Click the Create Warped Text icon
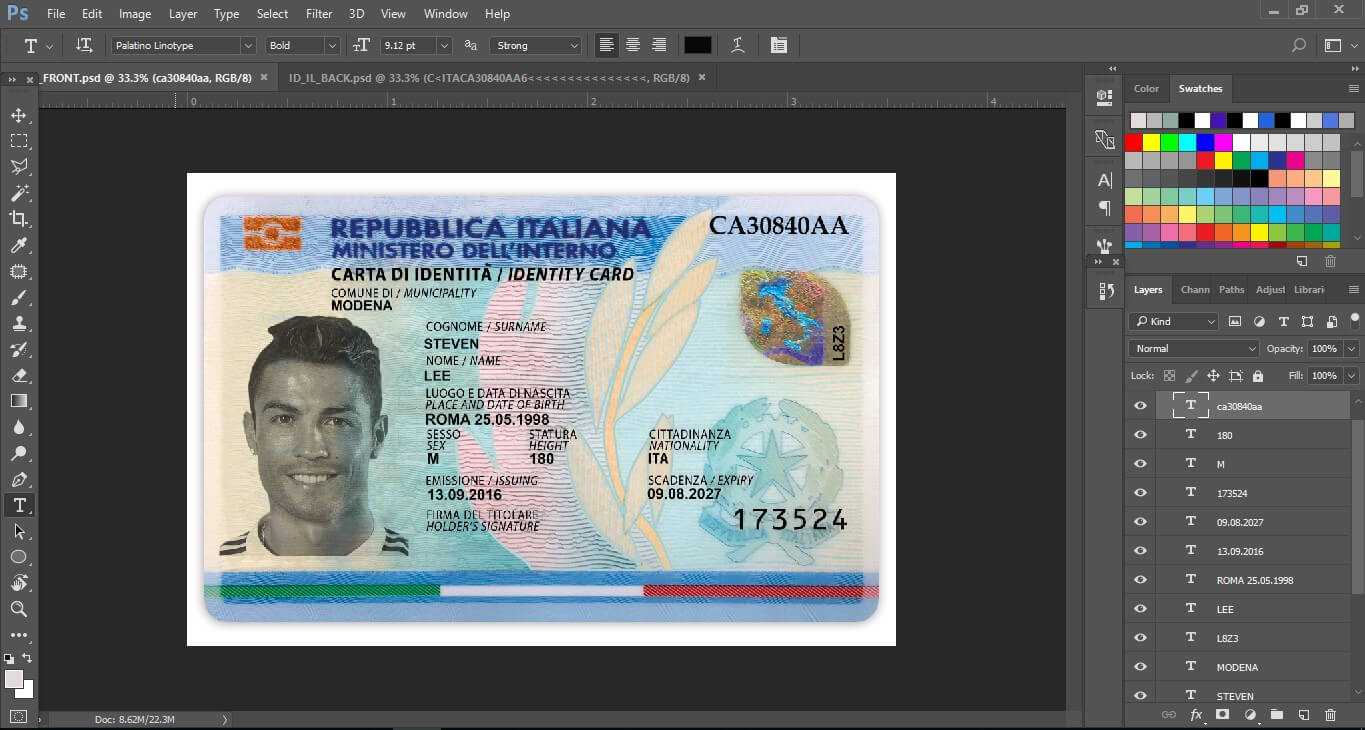The width and height of the screenshot is (1365, 730). [738, 45]
